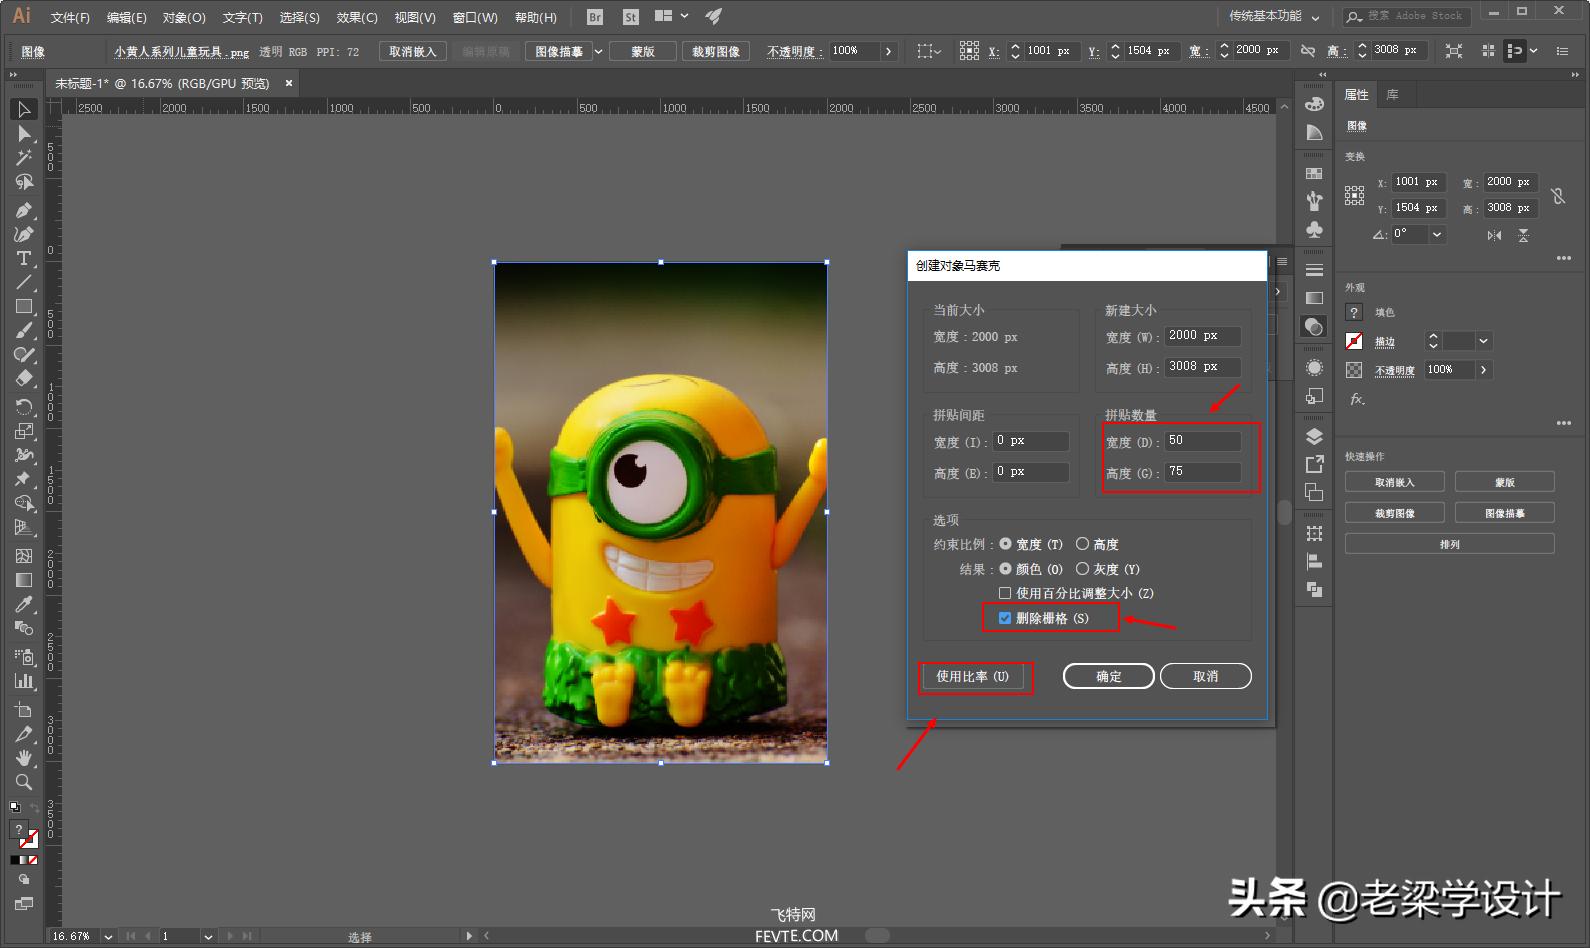Select the Perspective Grid tool
Screen dimensions: 1590x948
pos(24,528)
